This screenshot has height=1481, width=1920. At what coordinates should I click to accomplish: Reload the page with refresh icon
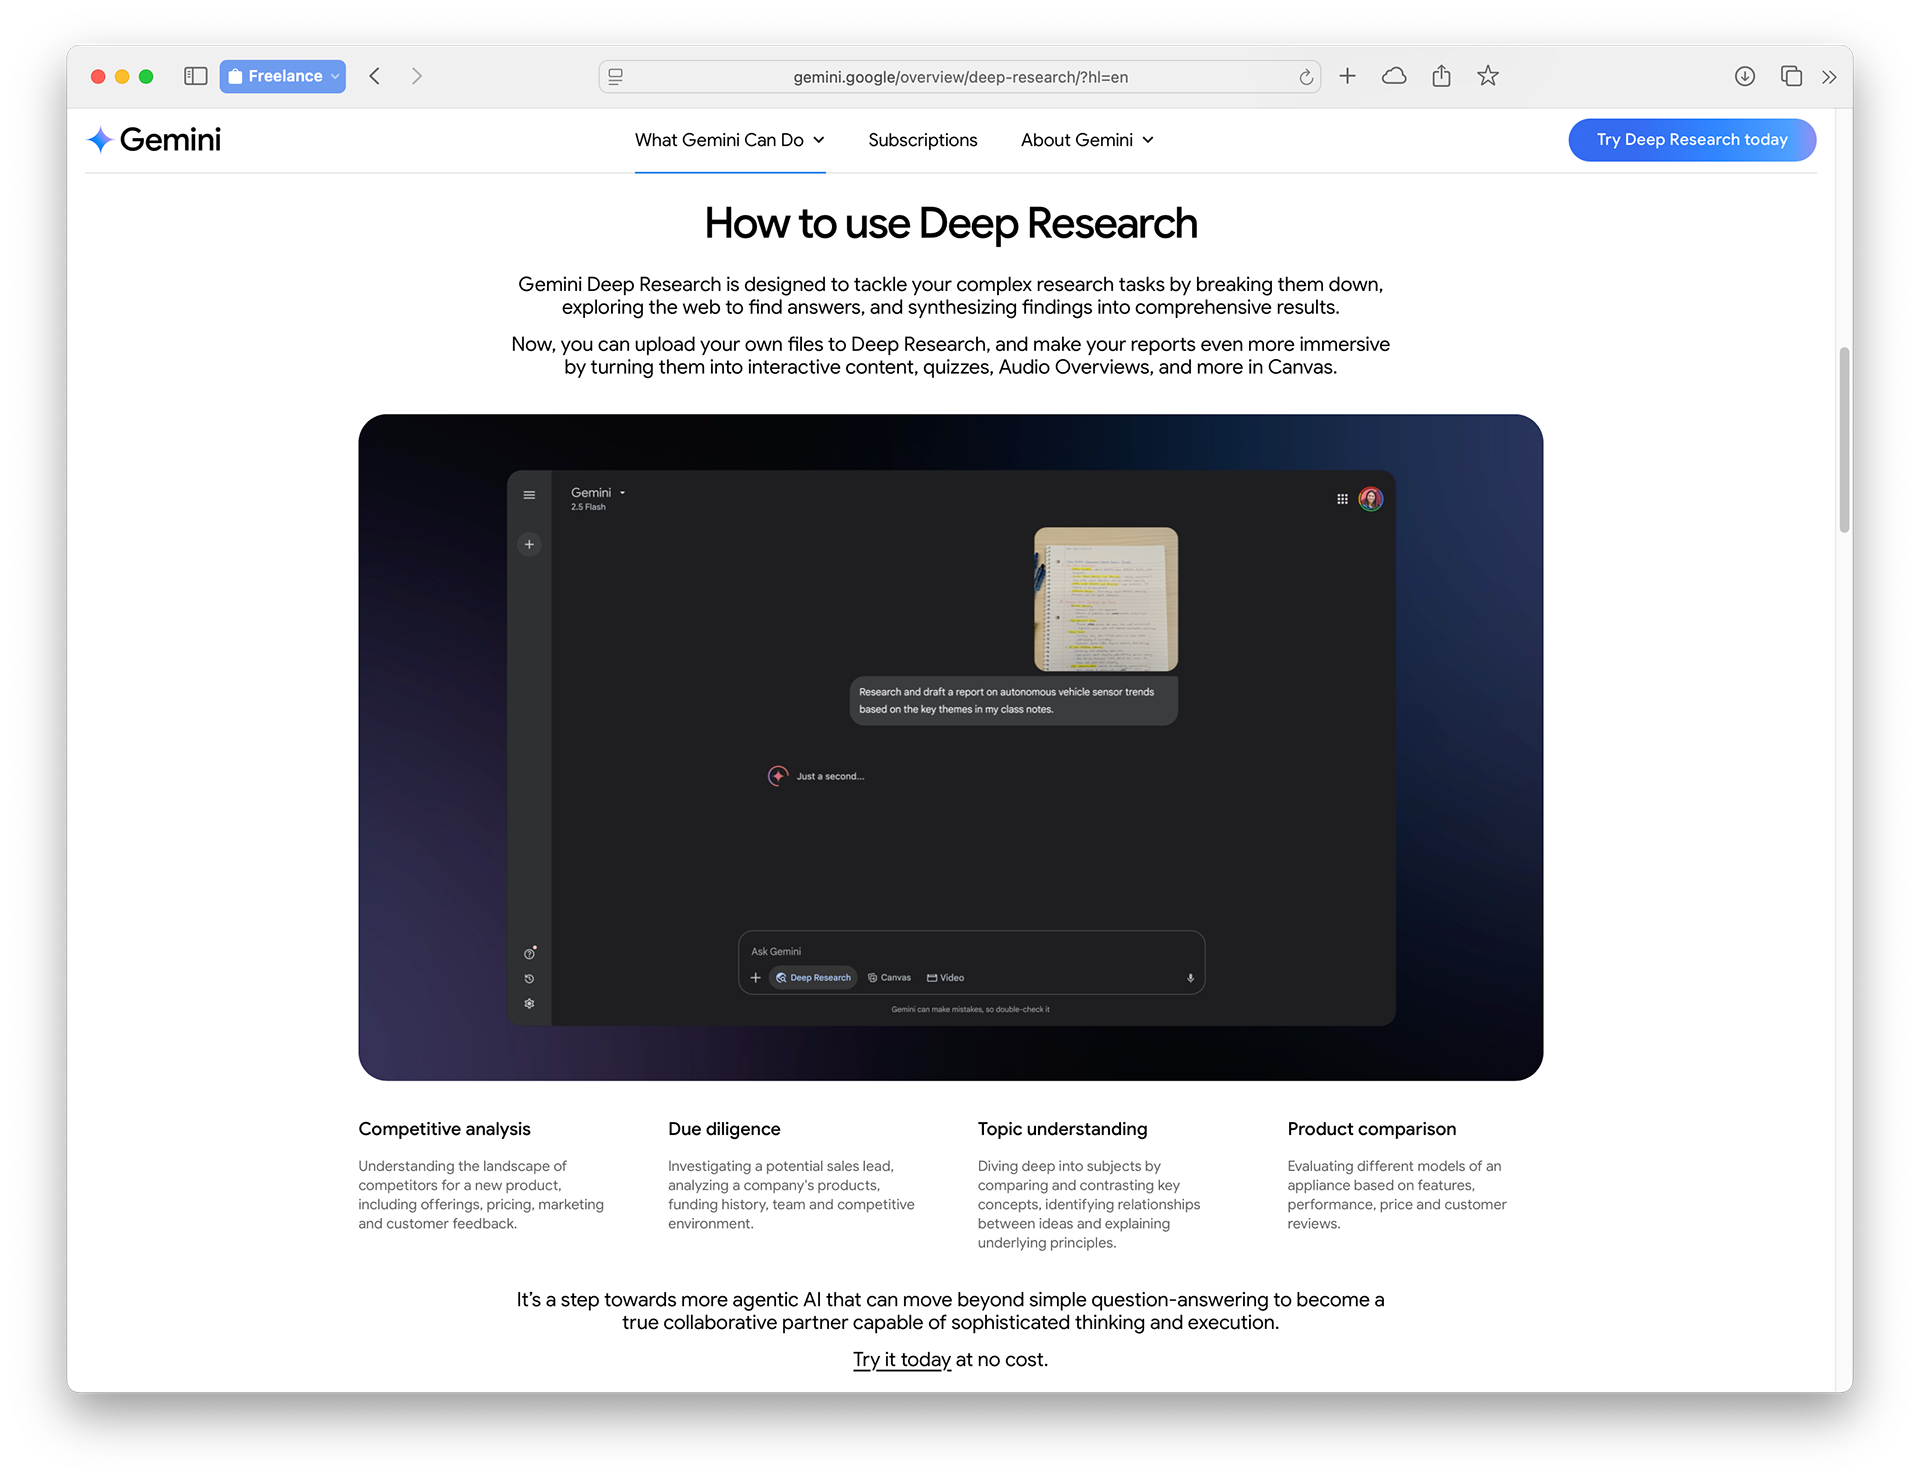click(x=1306, y=77)
